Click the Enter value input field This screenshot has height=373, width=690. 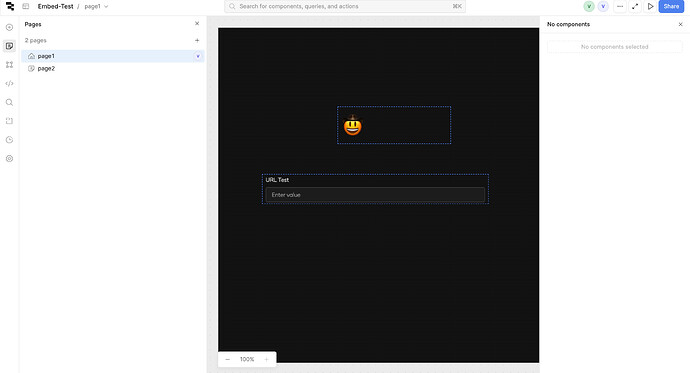[x=375, y=195]
